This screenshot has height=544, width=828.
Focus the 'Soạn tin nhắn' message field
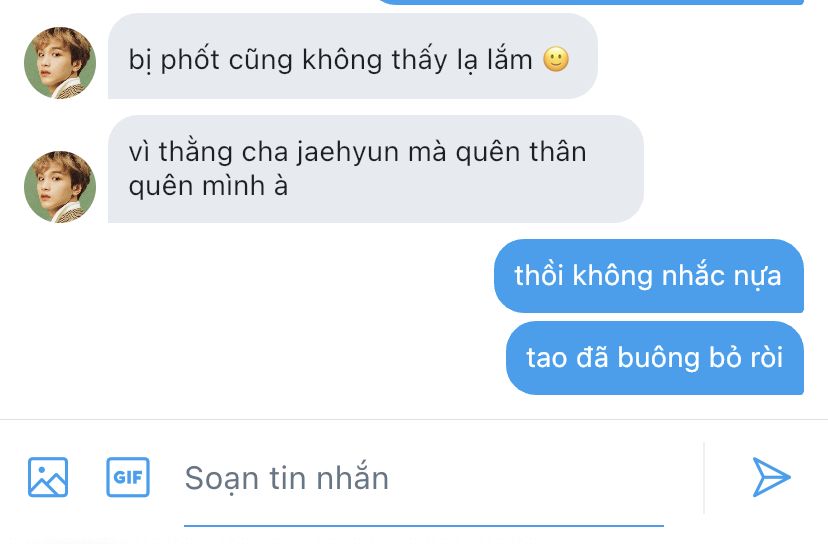[x=424, y=478]
